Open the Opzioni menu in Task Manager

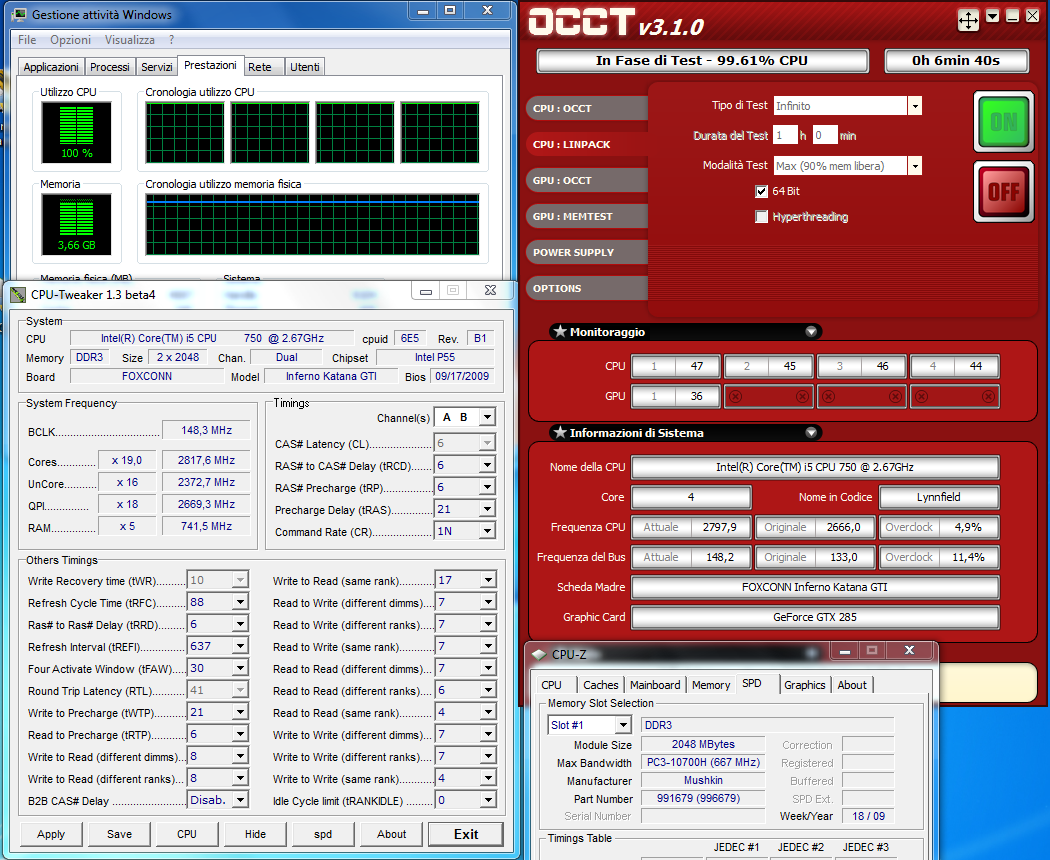(x=70, y=40)
